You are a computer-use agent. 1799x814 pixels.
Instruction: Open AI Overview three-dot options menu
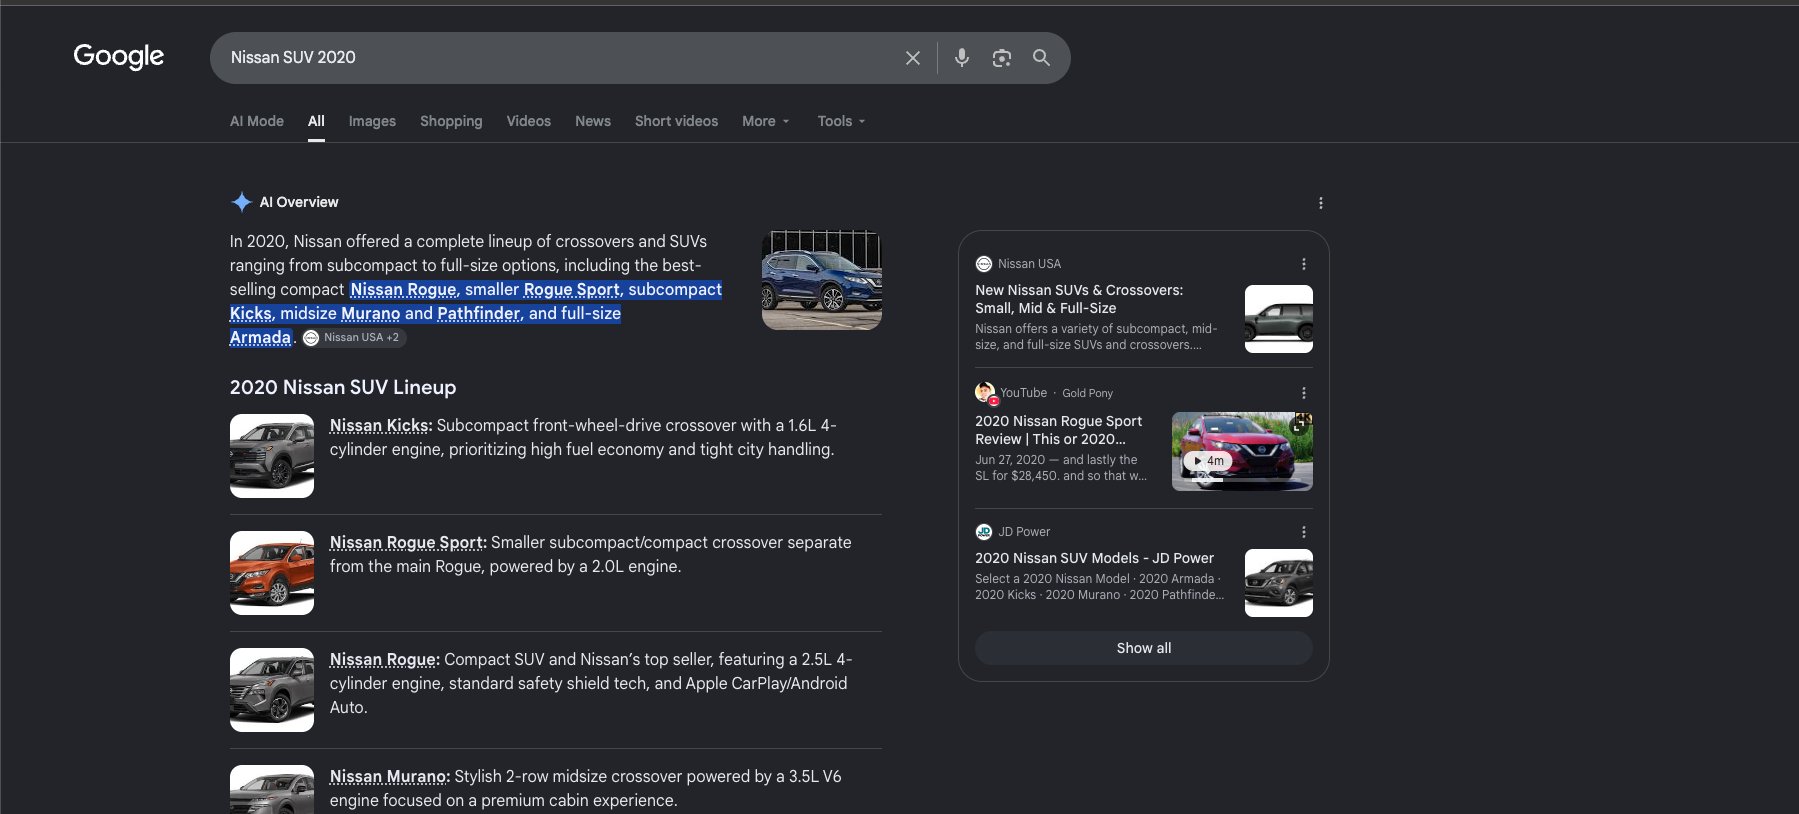coord(1320,203)
